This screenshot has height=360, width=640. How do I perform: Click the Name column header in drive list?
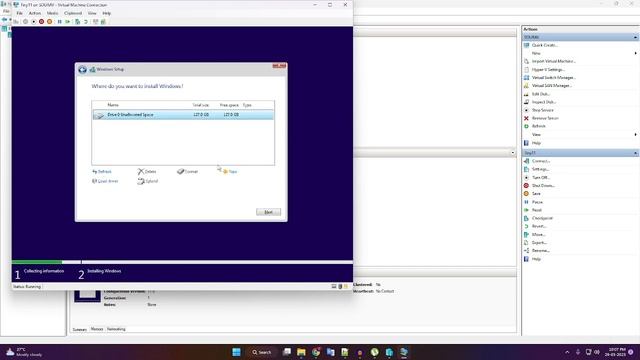(113, 105)
